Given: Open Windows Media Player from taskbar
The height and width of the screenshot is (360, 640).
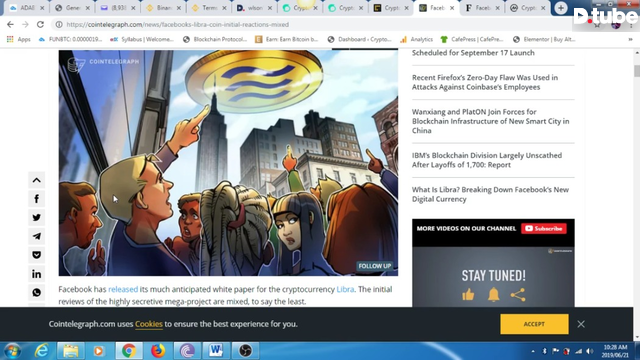Looking at the screenshot, I should coord(98,351).
